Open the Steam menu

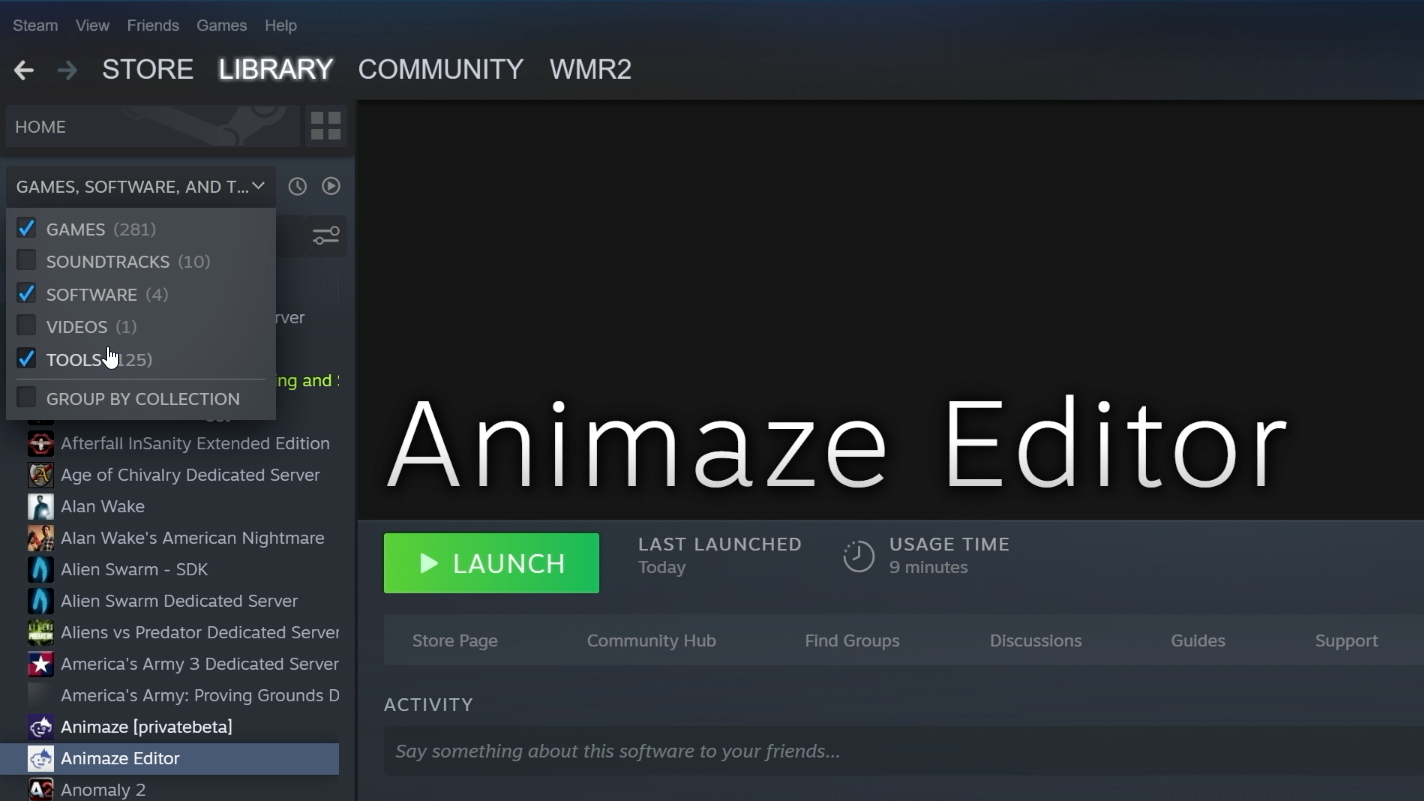click(35, 25)
